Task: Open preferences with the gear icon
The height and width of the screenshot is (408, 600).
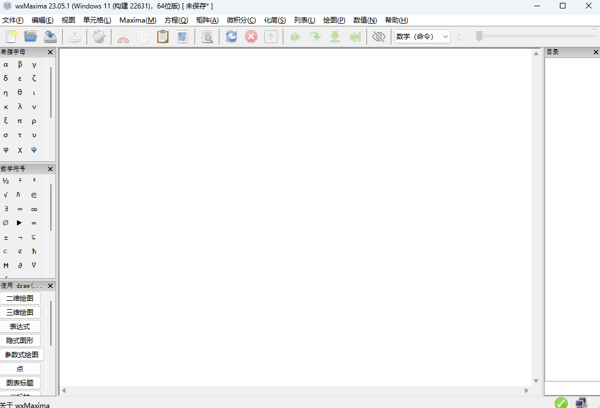Action: click(99, 37)
